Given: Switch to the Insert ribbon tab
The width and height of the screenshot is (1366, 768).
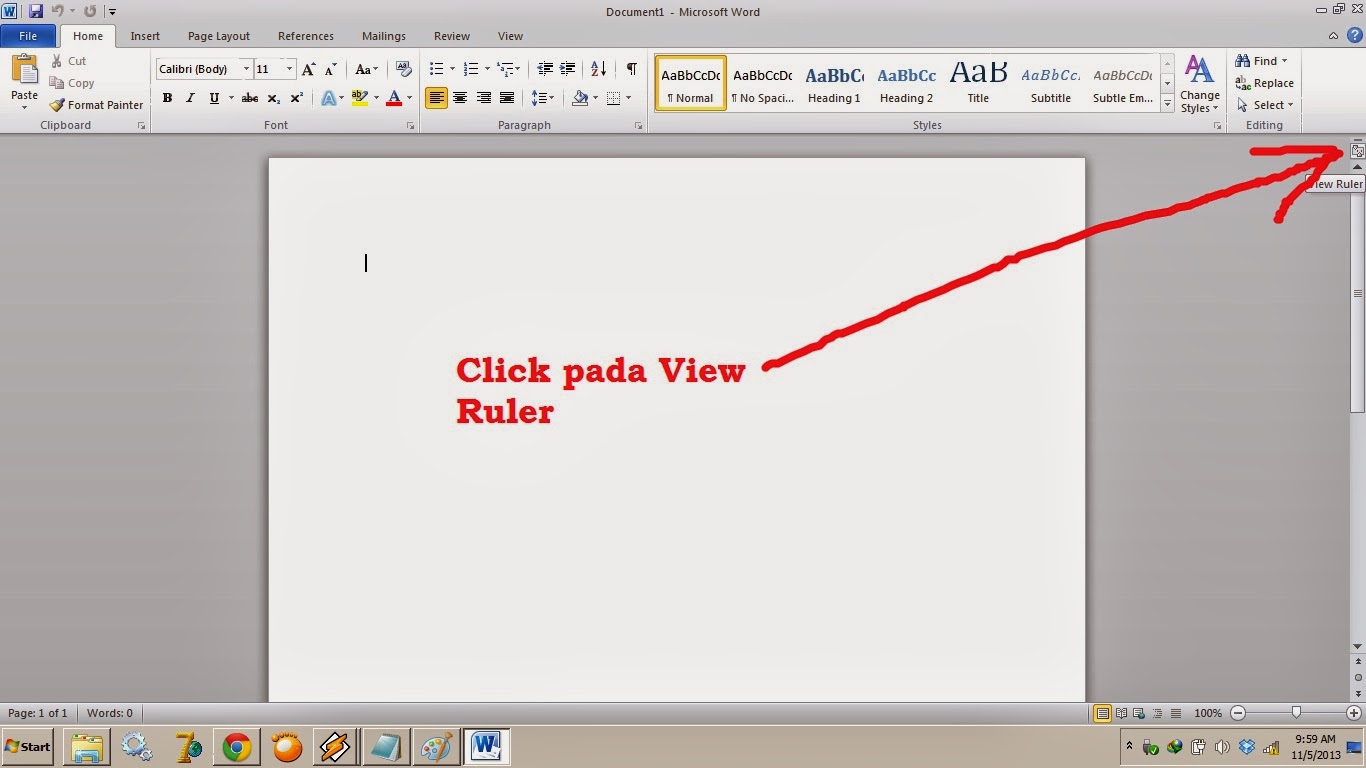Looking at the screenshot, I should pos(145,35).
